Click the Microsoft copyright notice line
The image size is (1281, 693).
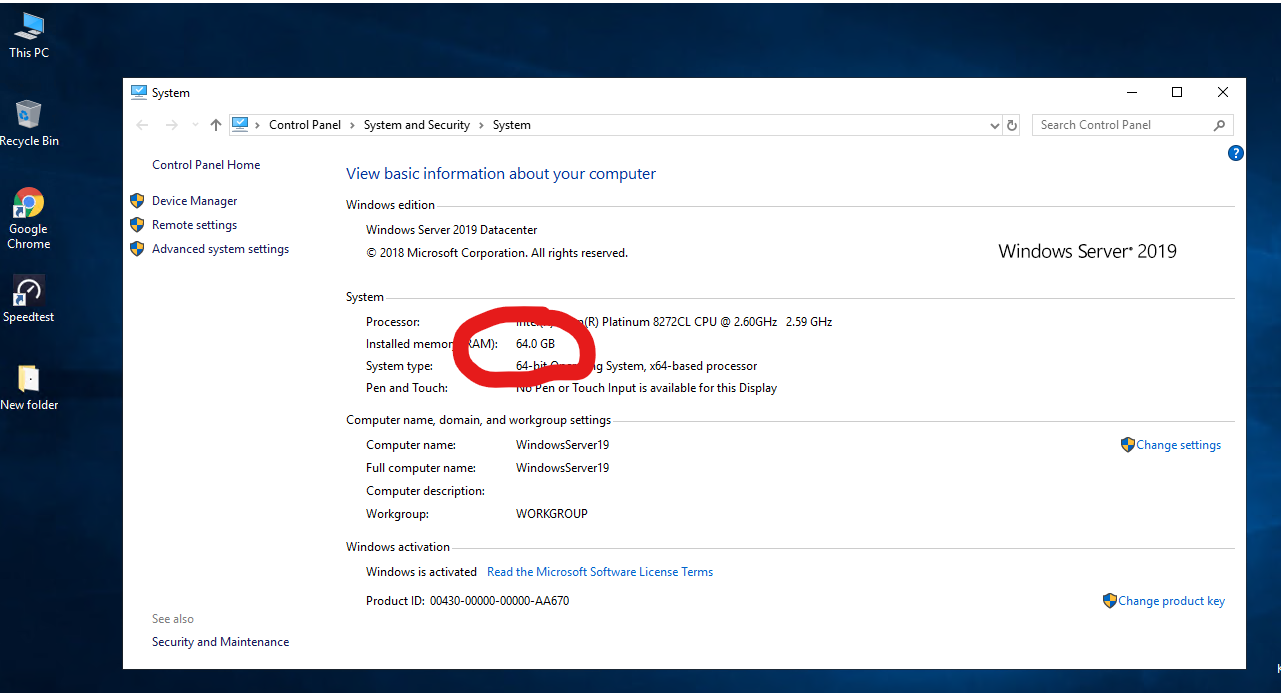[x=497, y=253]
